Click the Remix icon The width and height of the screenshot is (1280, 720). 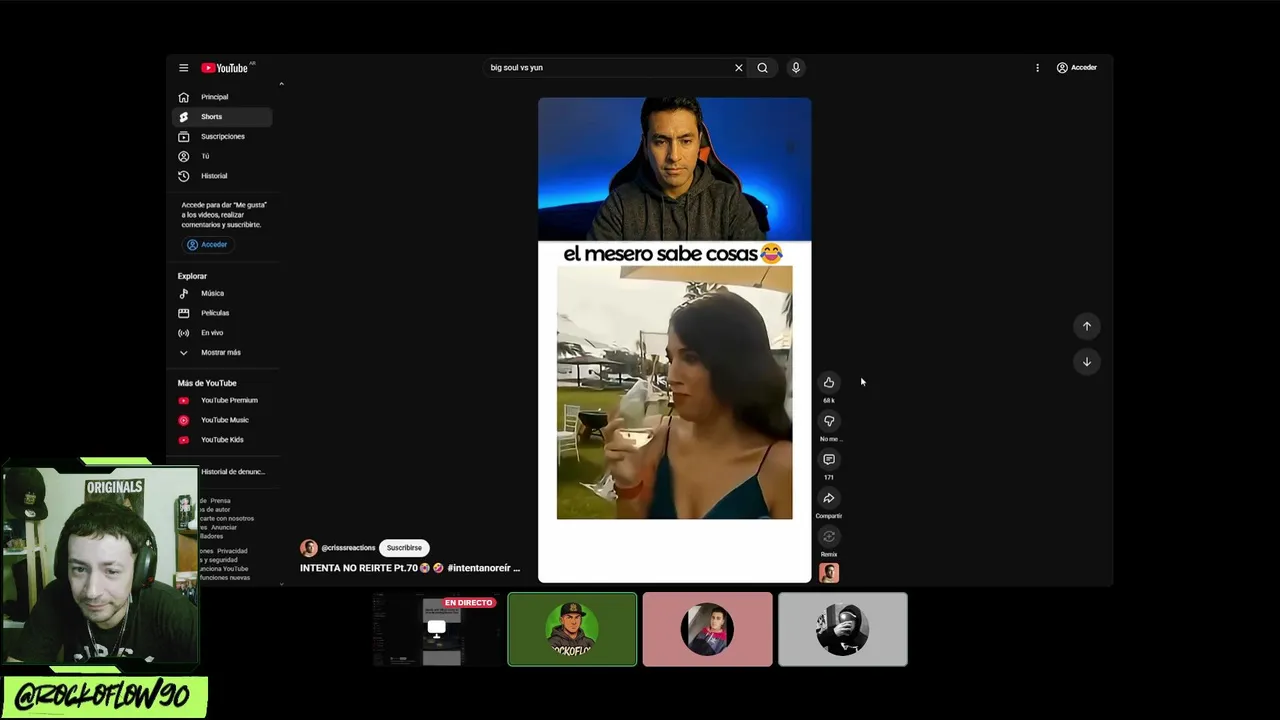[829, 536]
